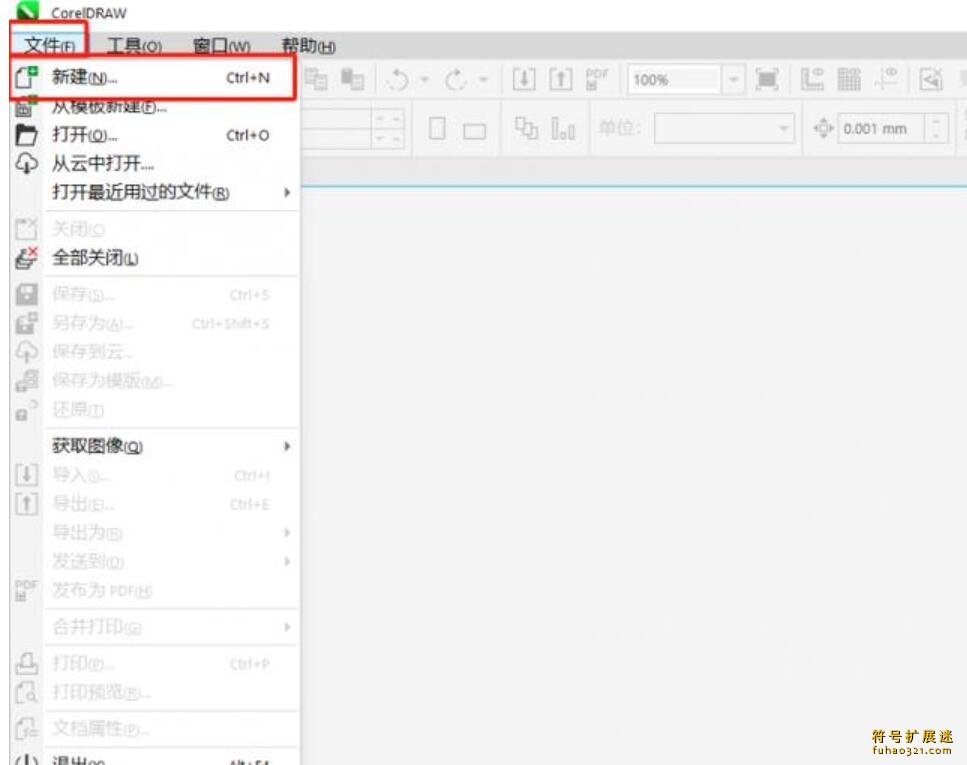Choose 从云中打开... menu entry
Screen dimensions: 967x765
click(153, 163)
